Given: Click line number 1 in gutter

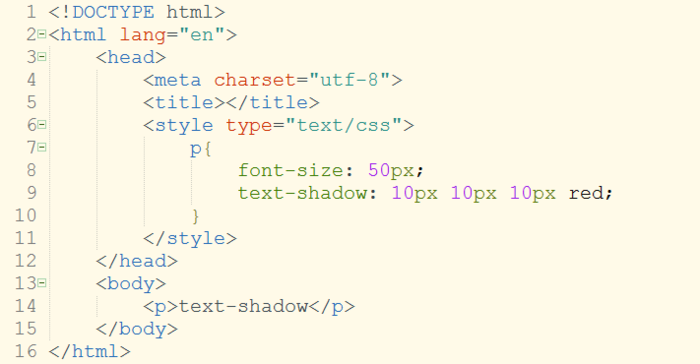Looking at the screenshot, I should pyautogui.click(x=31, y=12).
